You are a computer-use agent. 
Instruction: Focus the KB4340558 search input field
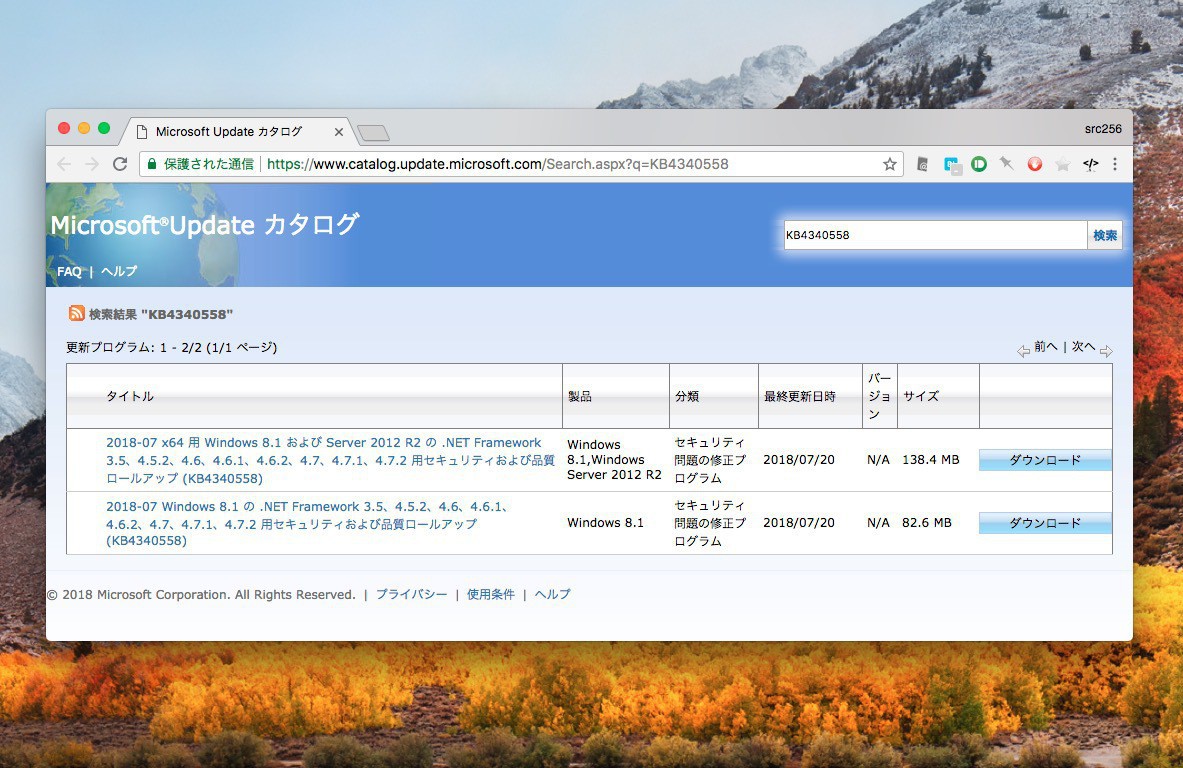coord(935,235)
